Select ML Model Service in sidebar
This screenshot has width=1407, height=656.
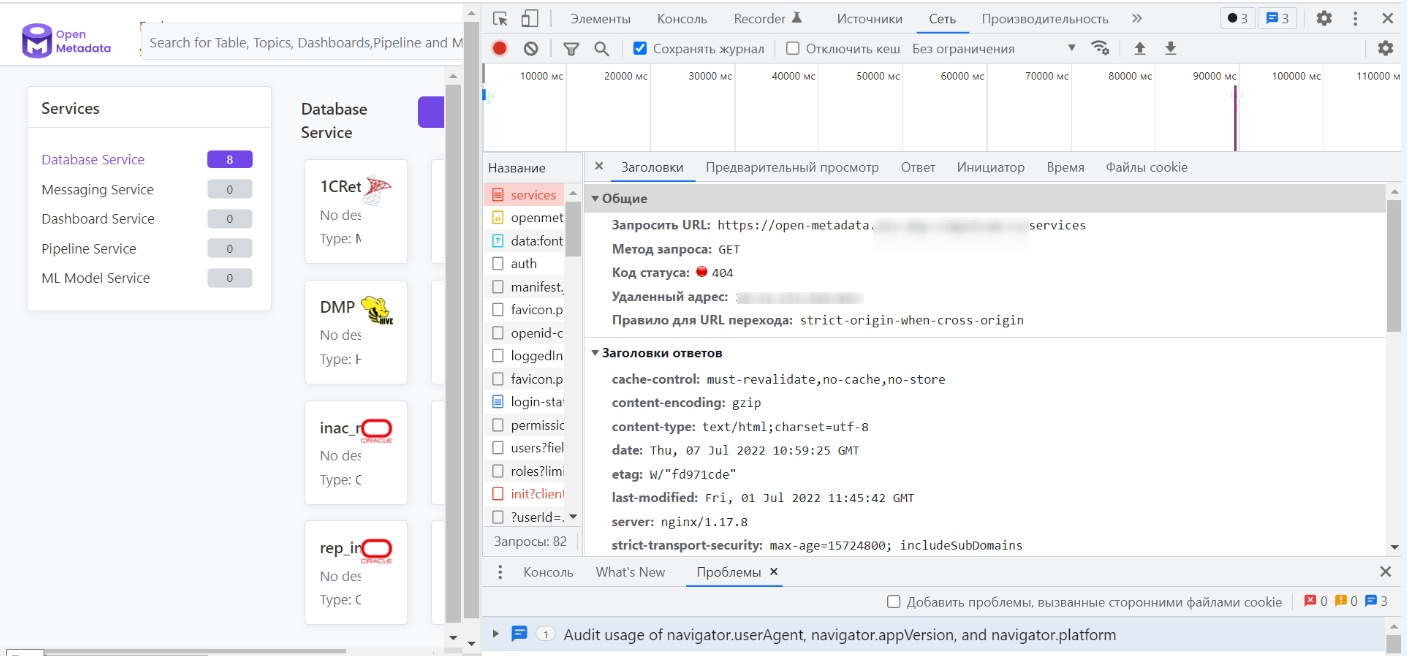96,278
